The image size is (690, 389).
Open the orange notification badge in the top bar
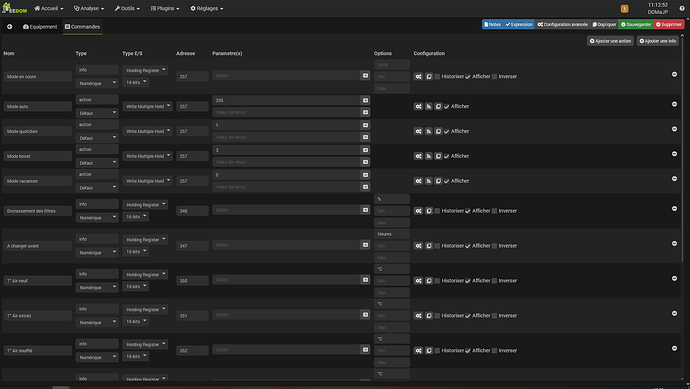tap(624, 9)
